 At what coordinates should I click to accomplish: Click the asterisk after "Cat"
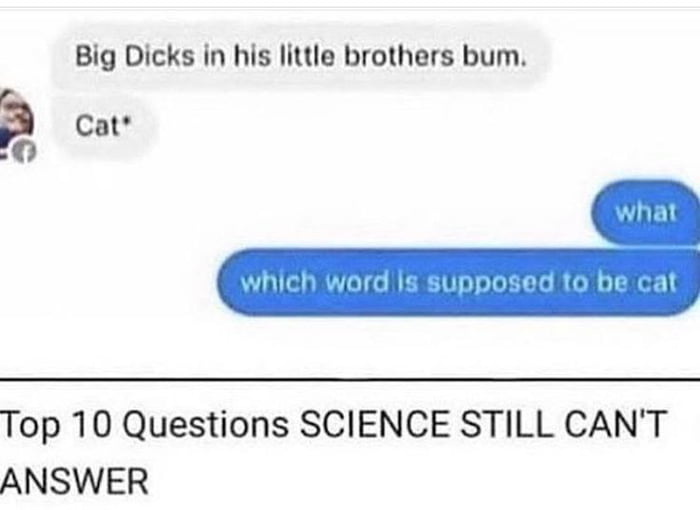click(125, 118)
